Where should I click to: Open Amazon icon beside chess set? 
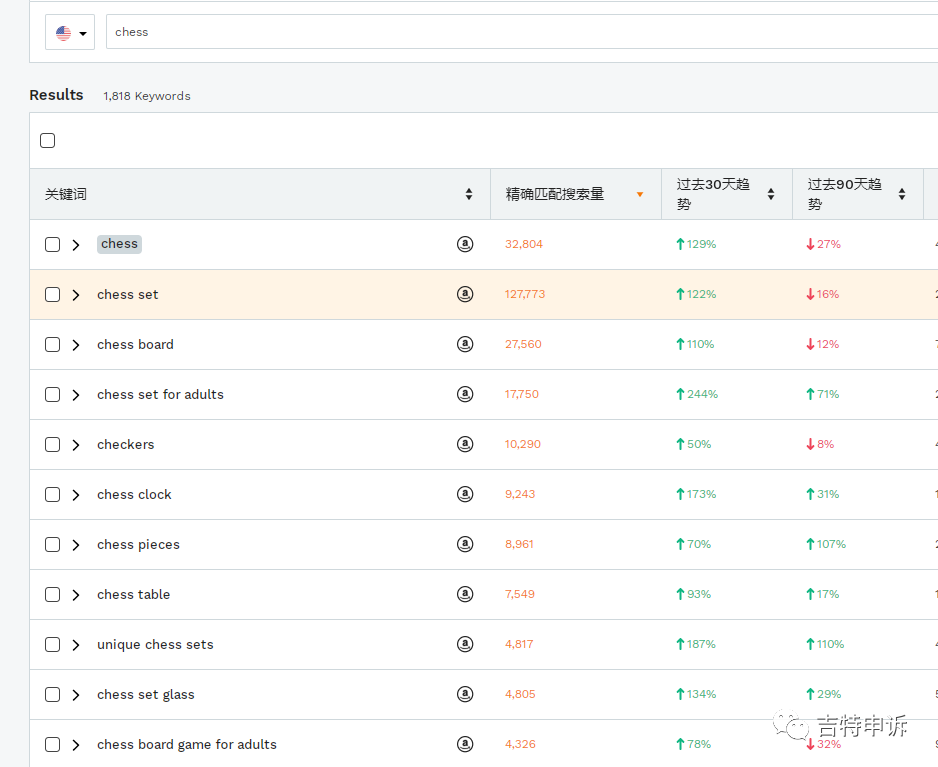pos(465,294)
